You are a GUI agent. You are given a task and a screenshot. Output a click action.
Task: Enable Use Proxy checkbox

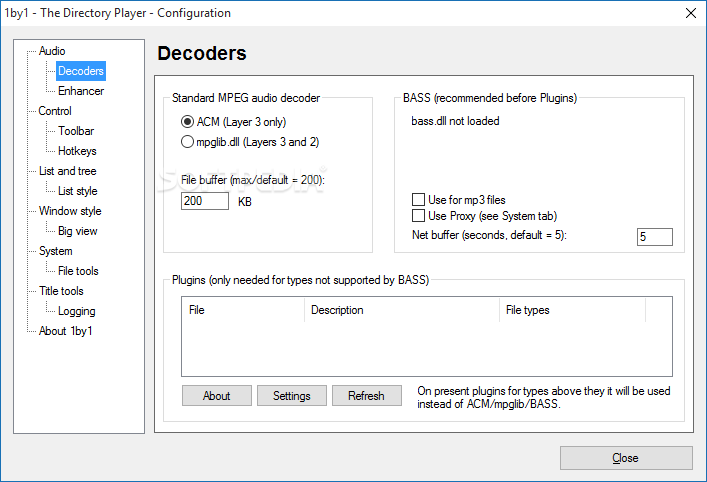point(484,216)
